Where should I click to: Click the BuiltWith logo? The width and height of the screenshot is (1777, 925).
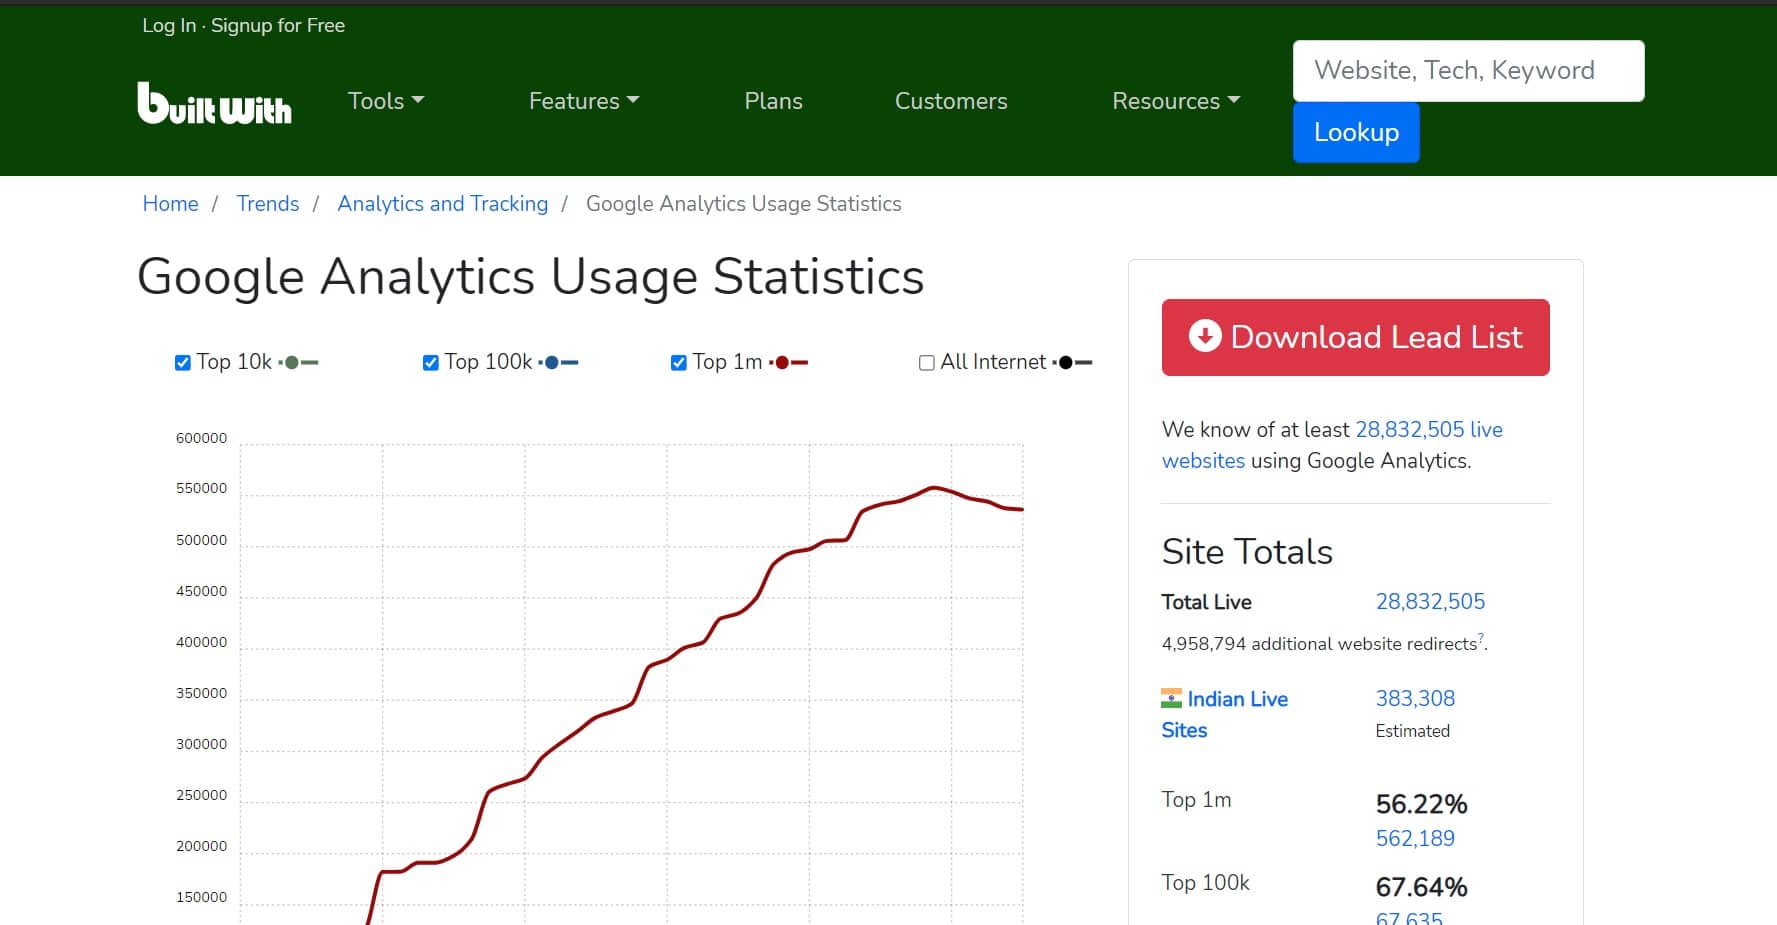pyautogui.click(x=214, y=103)
